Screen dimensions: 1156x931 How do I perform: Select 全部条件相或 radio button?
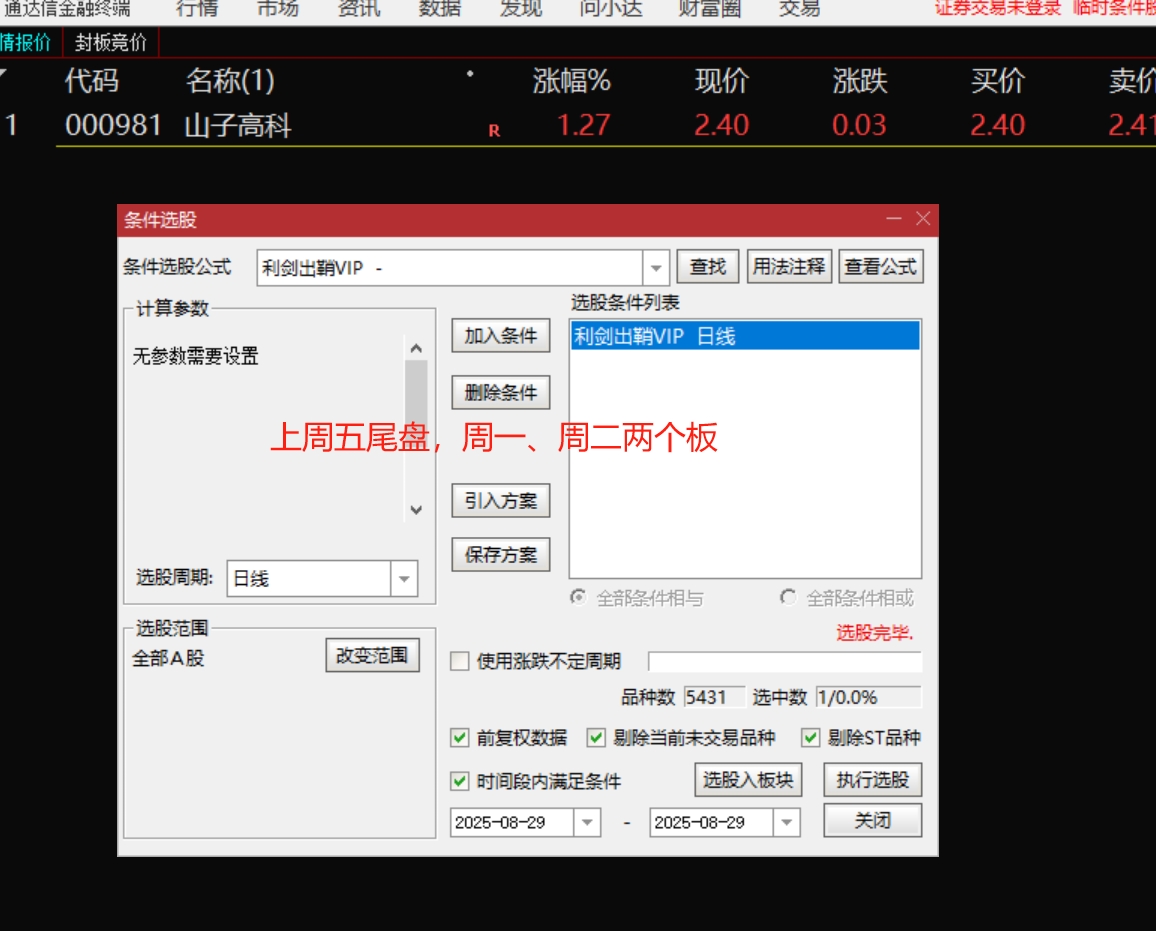788,597
